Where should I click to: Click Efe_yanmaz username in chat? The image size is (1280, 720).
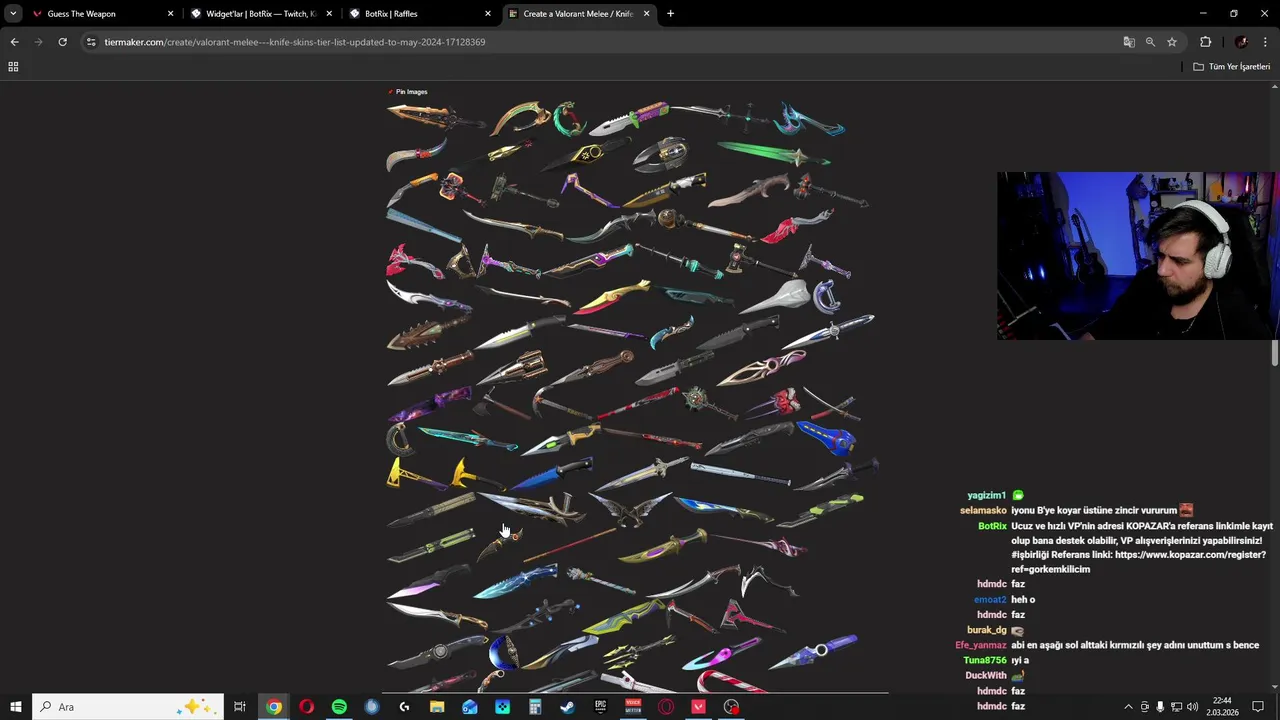point(981,645)
